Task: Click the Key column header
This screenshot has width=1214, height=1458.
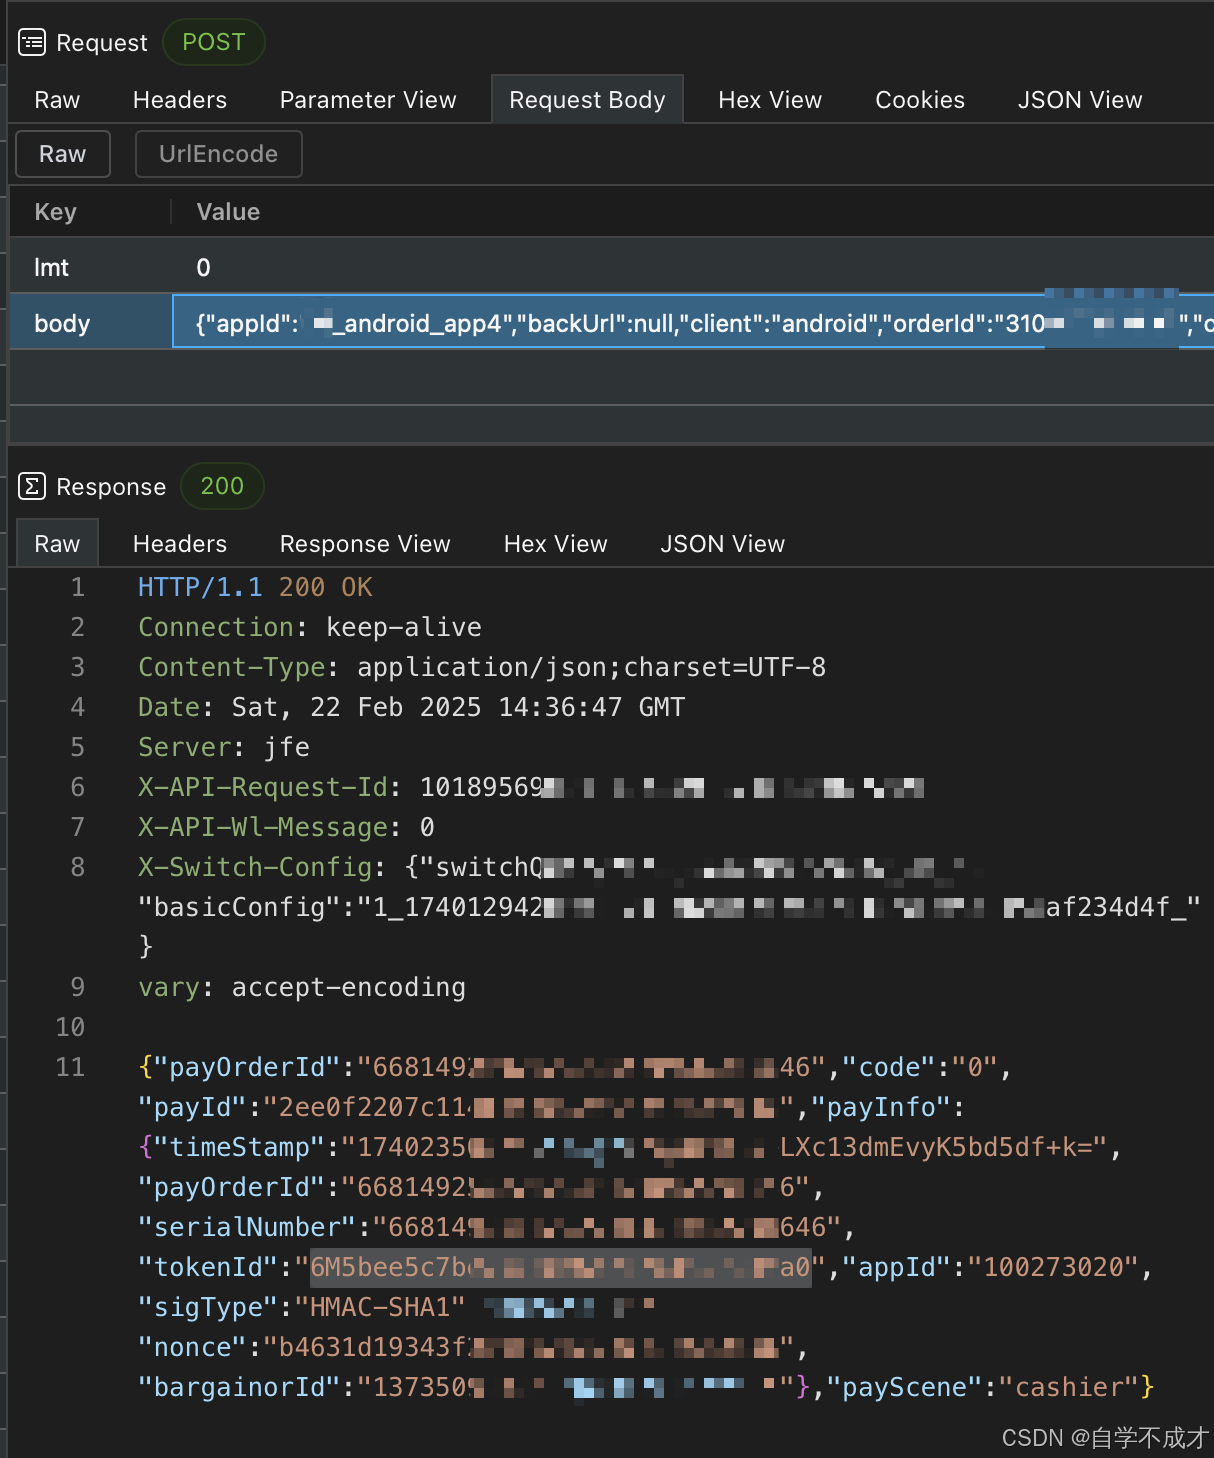Action: click(x=55, y=212)
